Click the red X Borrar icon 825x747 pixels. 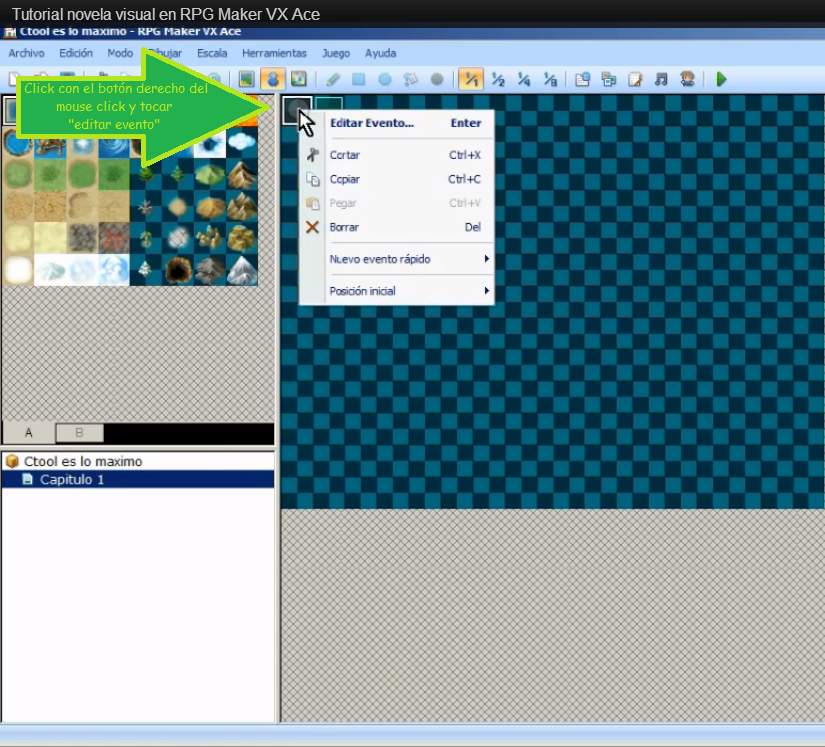point(313,227)
